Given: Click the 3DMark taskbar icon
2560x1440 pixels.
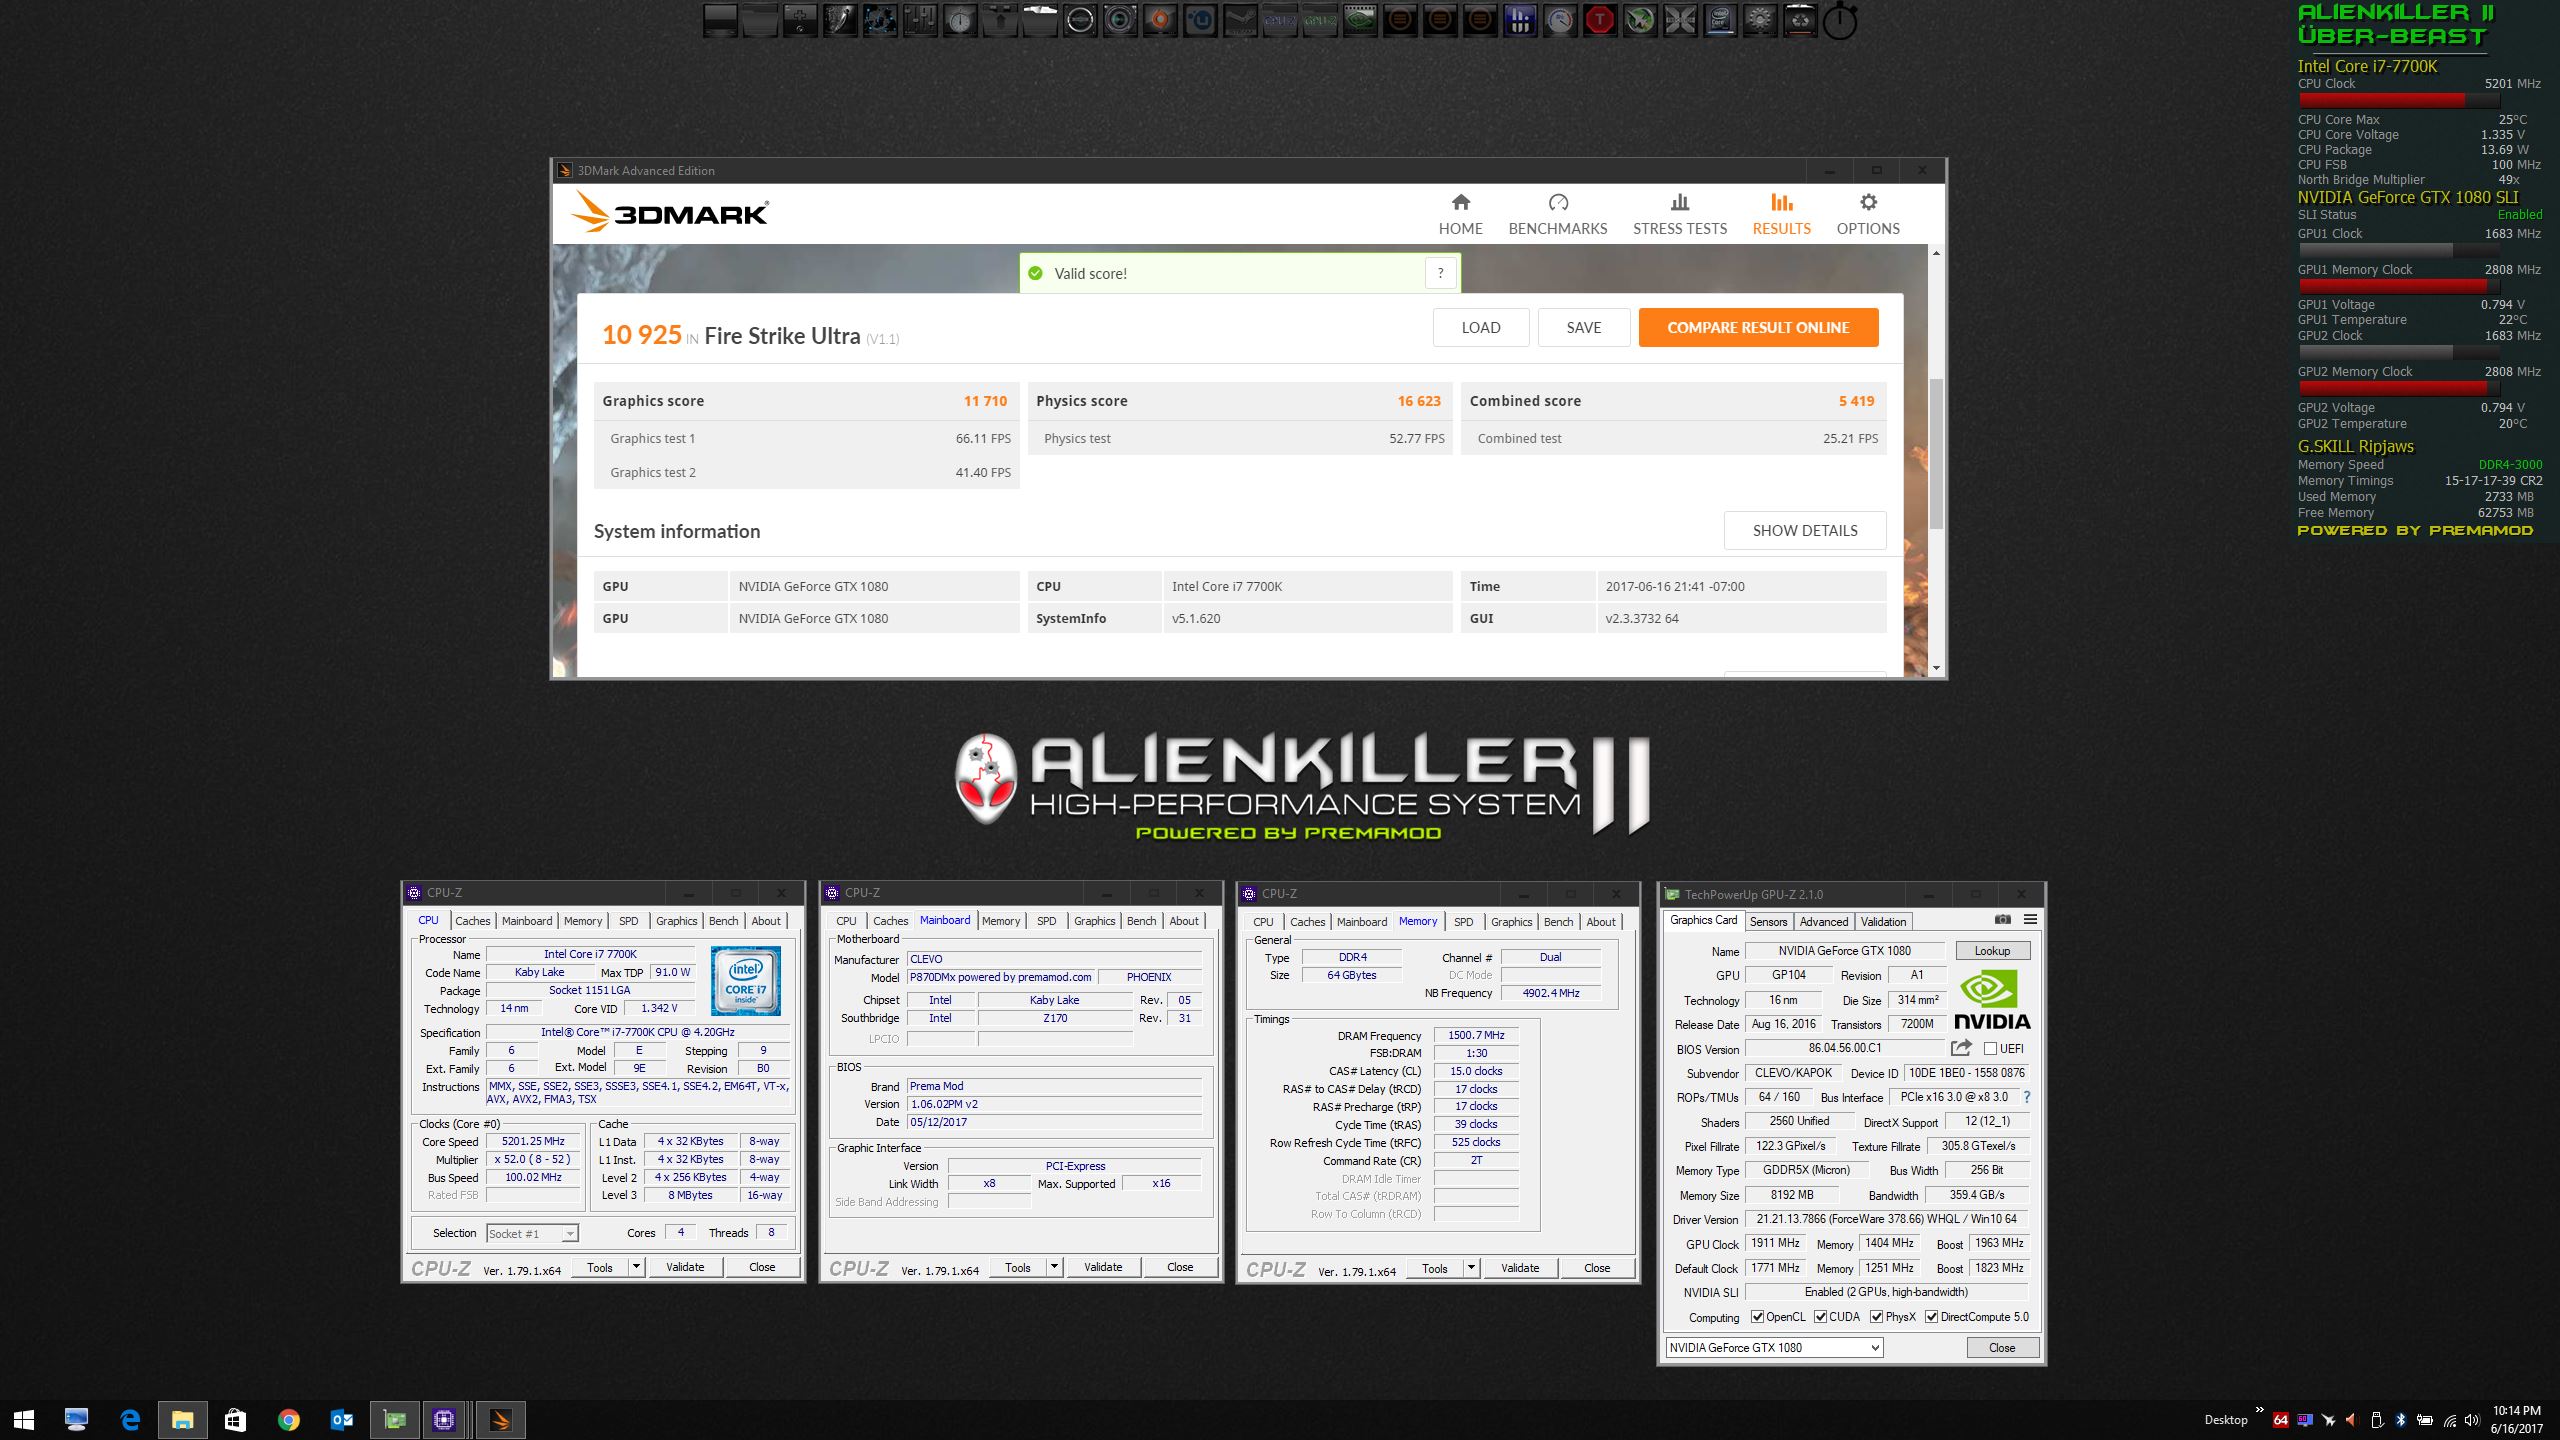Looking at the screenshot, I should pyautogui.click(x=500, y=1420).
